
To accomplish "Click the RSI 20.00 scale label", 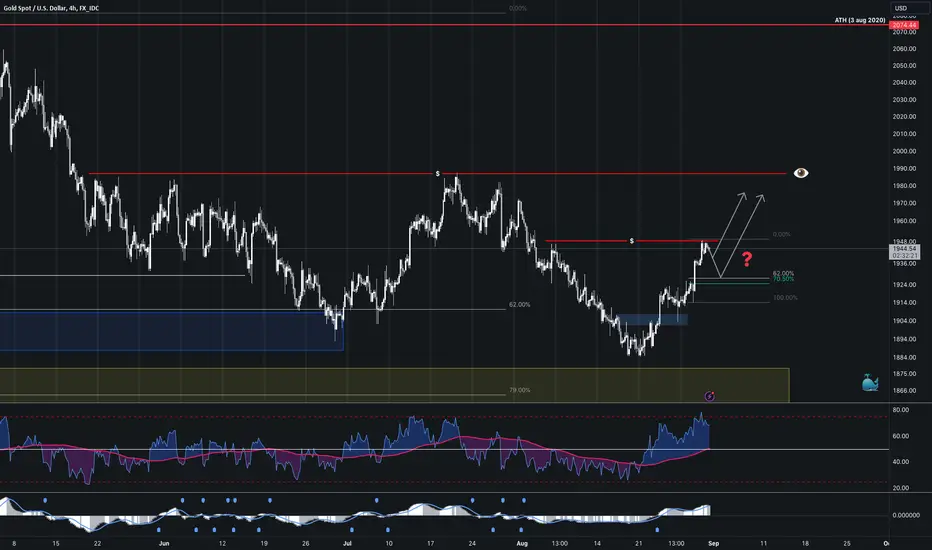I will point(900,488).
